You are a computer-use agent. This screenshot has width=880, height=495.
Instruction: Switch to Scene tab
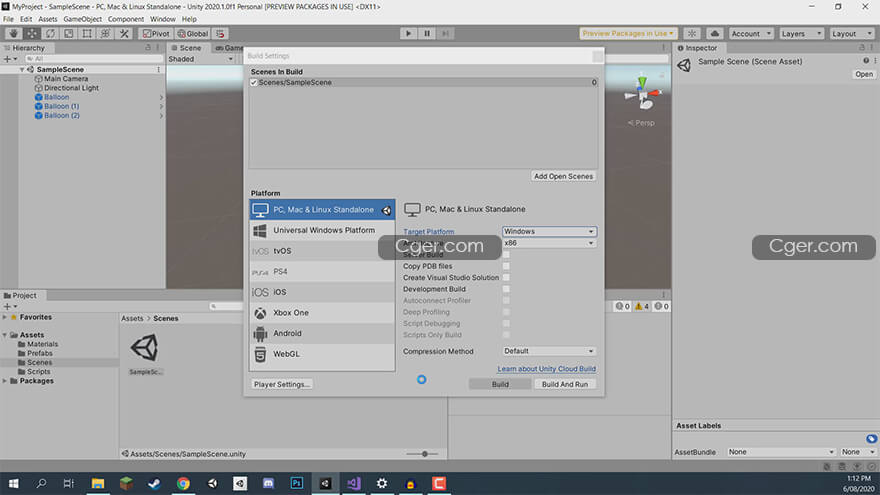[x=186, y=48]
